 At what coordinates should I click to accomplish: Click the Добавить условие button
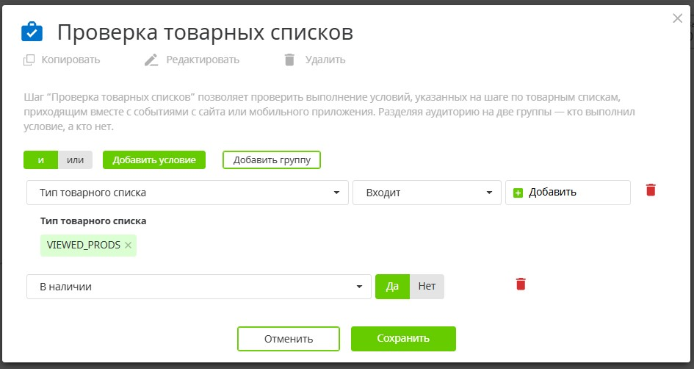point(154,160)
